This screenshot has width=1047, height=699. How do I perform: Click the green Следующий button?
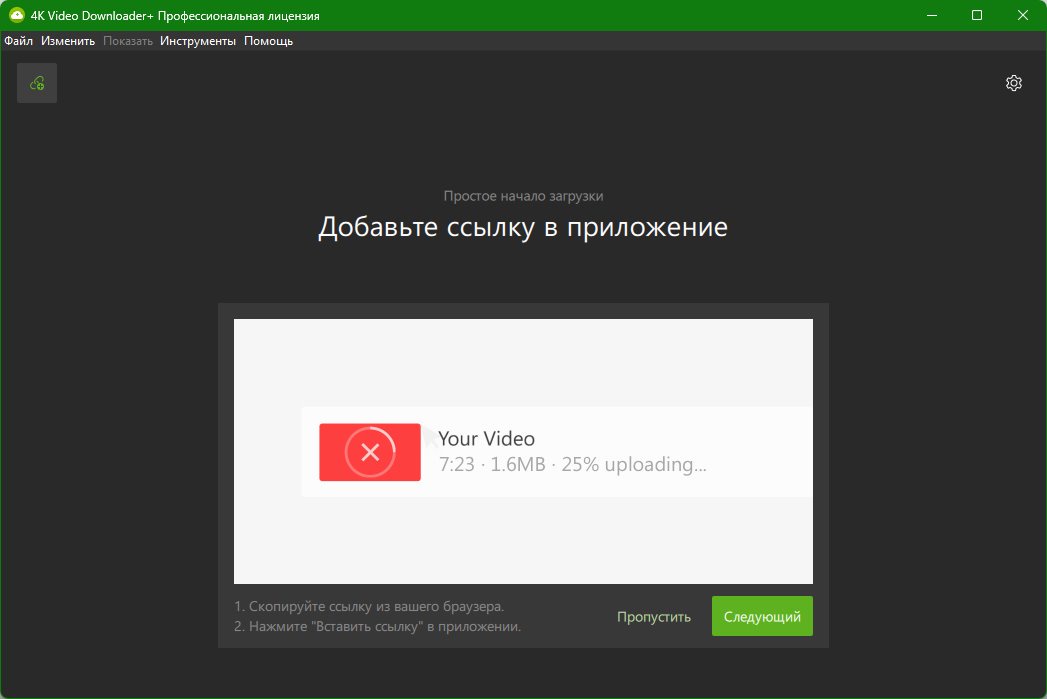(762, 616)
